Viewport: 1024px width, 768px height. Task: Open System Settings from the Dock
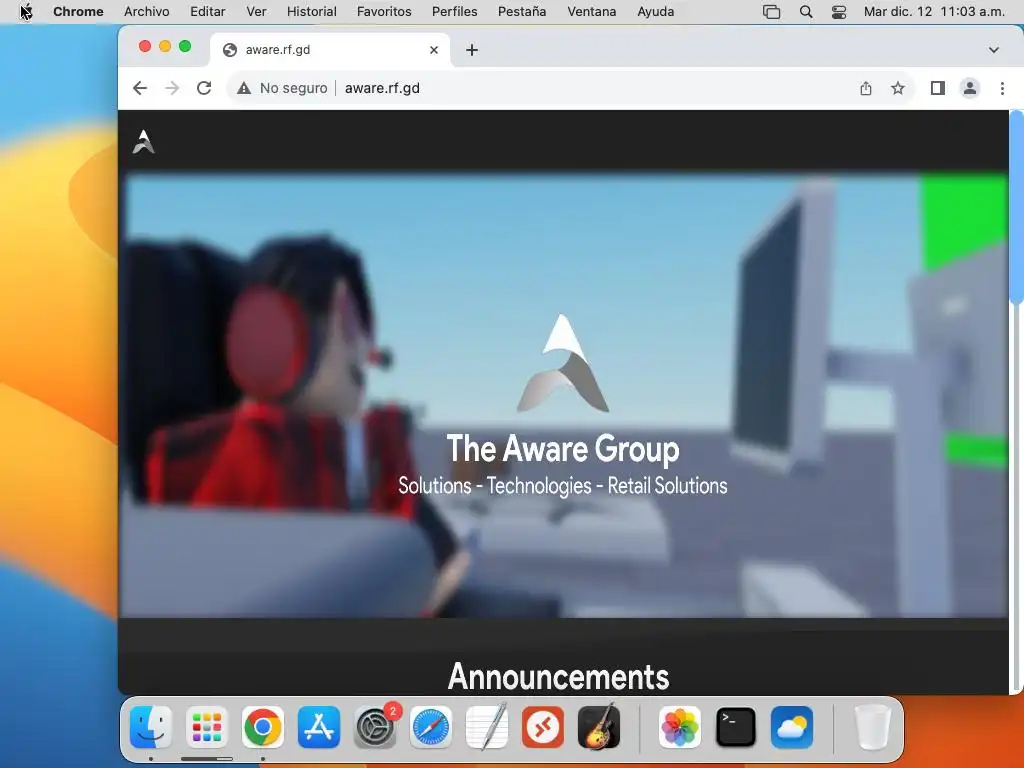[375, 727]
